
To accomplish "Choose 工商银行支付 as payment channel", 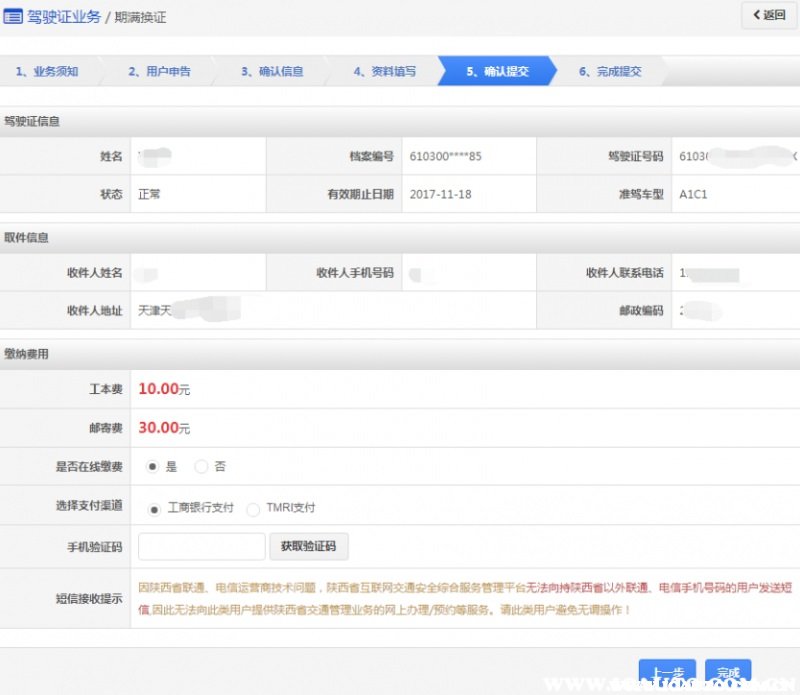I will 154,508.
